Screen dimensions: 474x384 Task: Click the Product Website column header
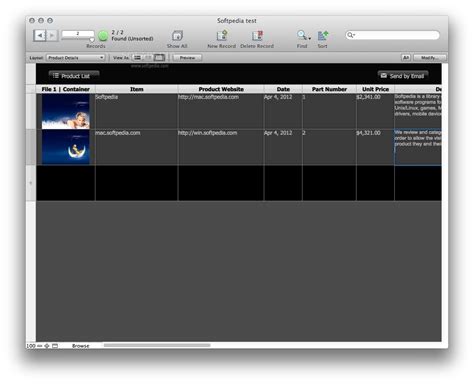[221, 89]
